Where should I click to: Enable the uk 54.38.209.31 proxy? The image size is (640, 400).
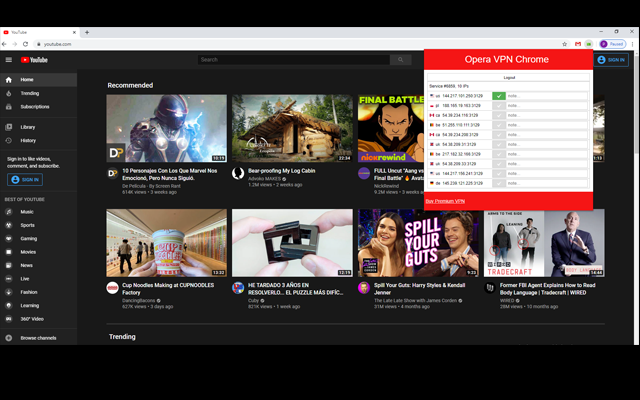point(499,144)
